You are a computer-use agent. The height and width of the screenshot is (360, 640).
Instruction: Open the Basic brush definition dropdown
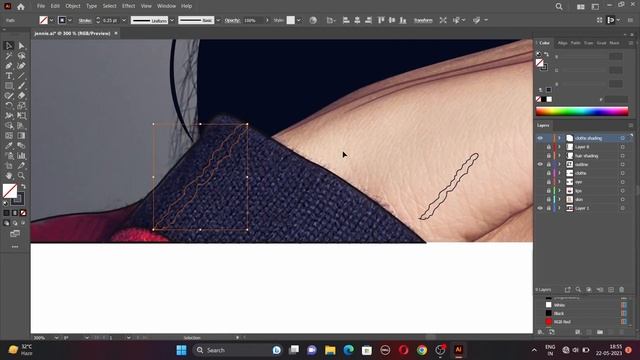218,20
